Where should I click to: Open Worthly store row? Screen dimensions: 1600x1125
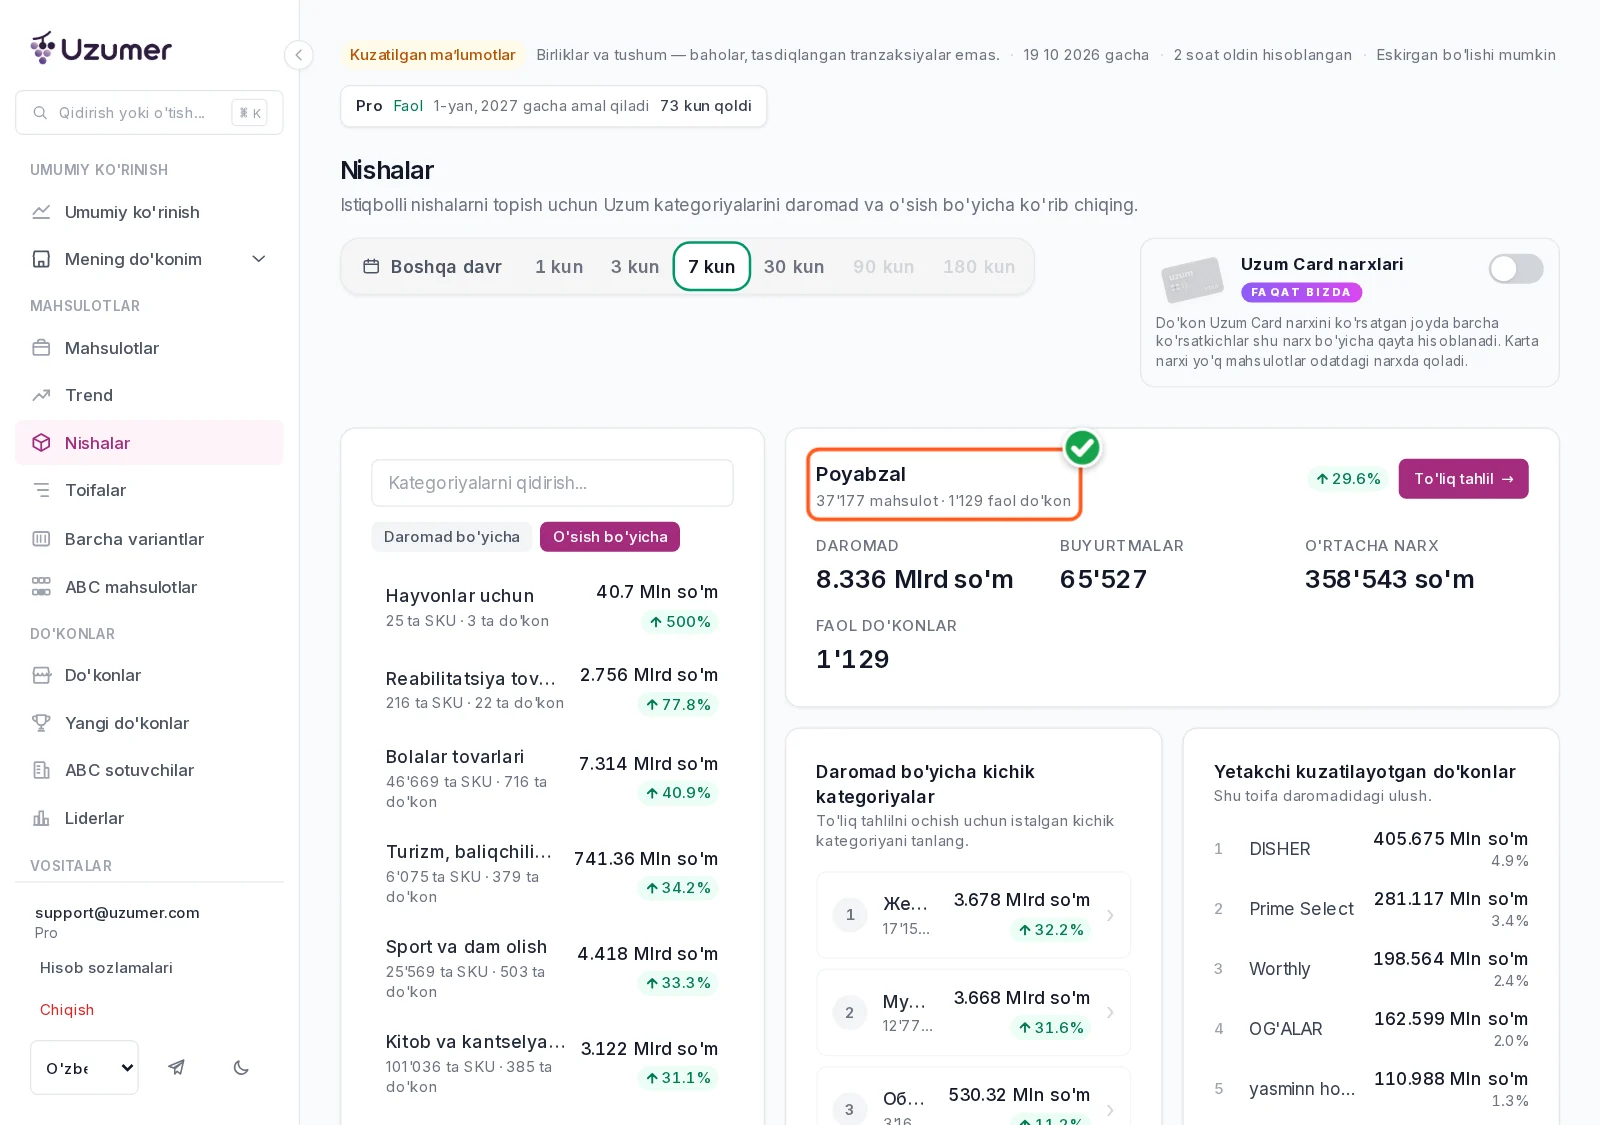[1371, 969]
